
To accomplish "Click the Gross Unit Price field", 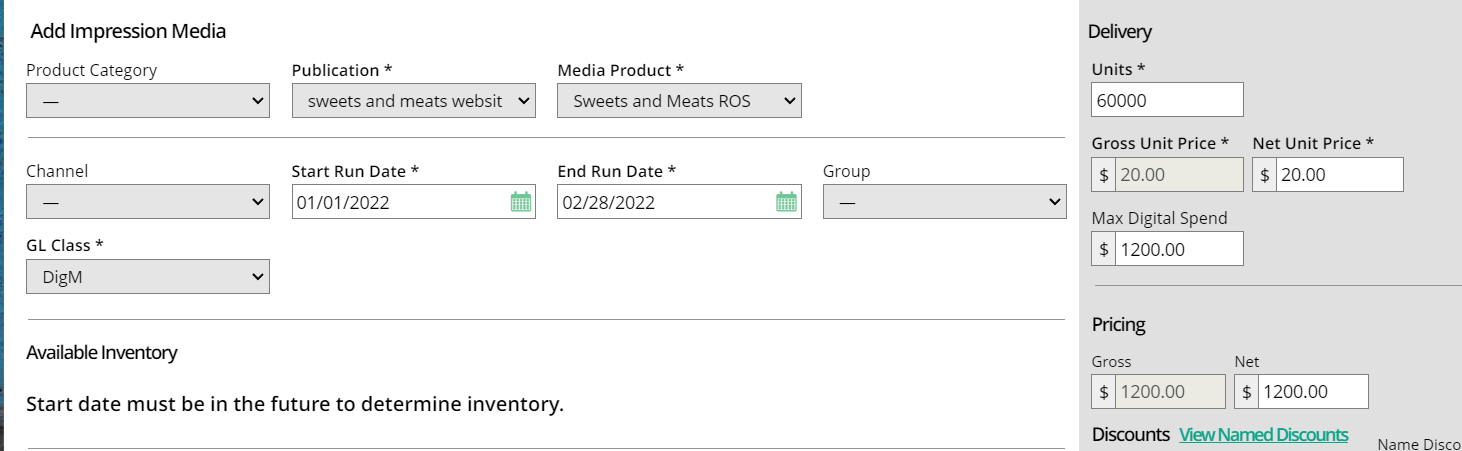I will 1178,175.
